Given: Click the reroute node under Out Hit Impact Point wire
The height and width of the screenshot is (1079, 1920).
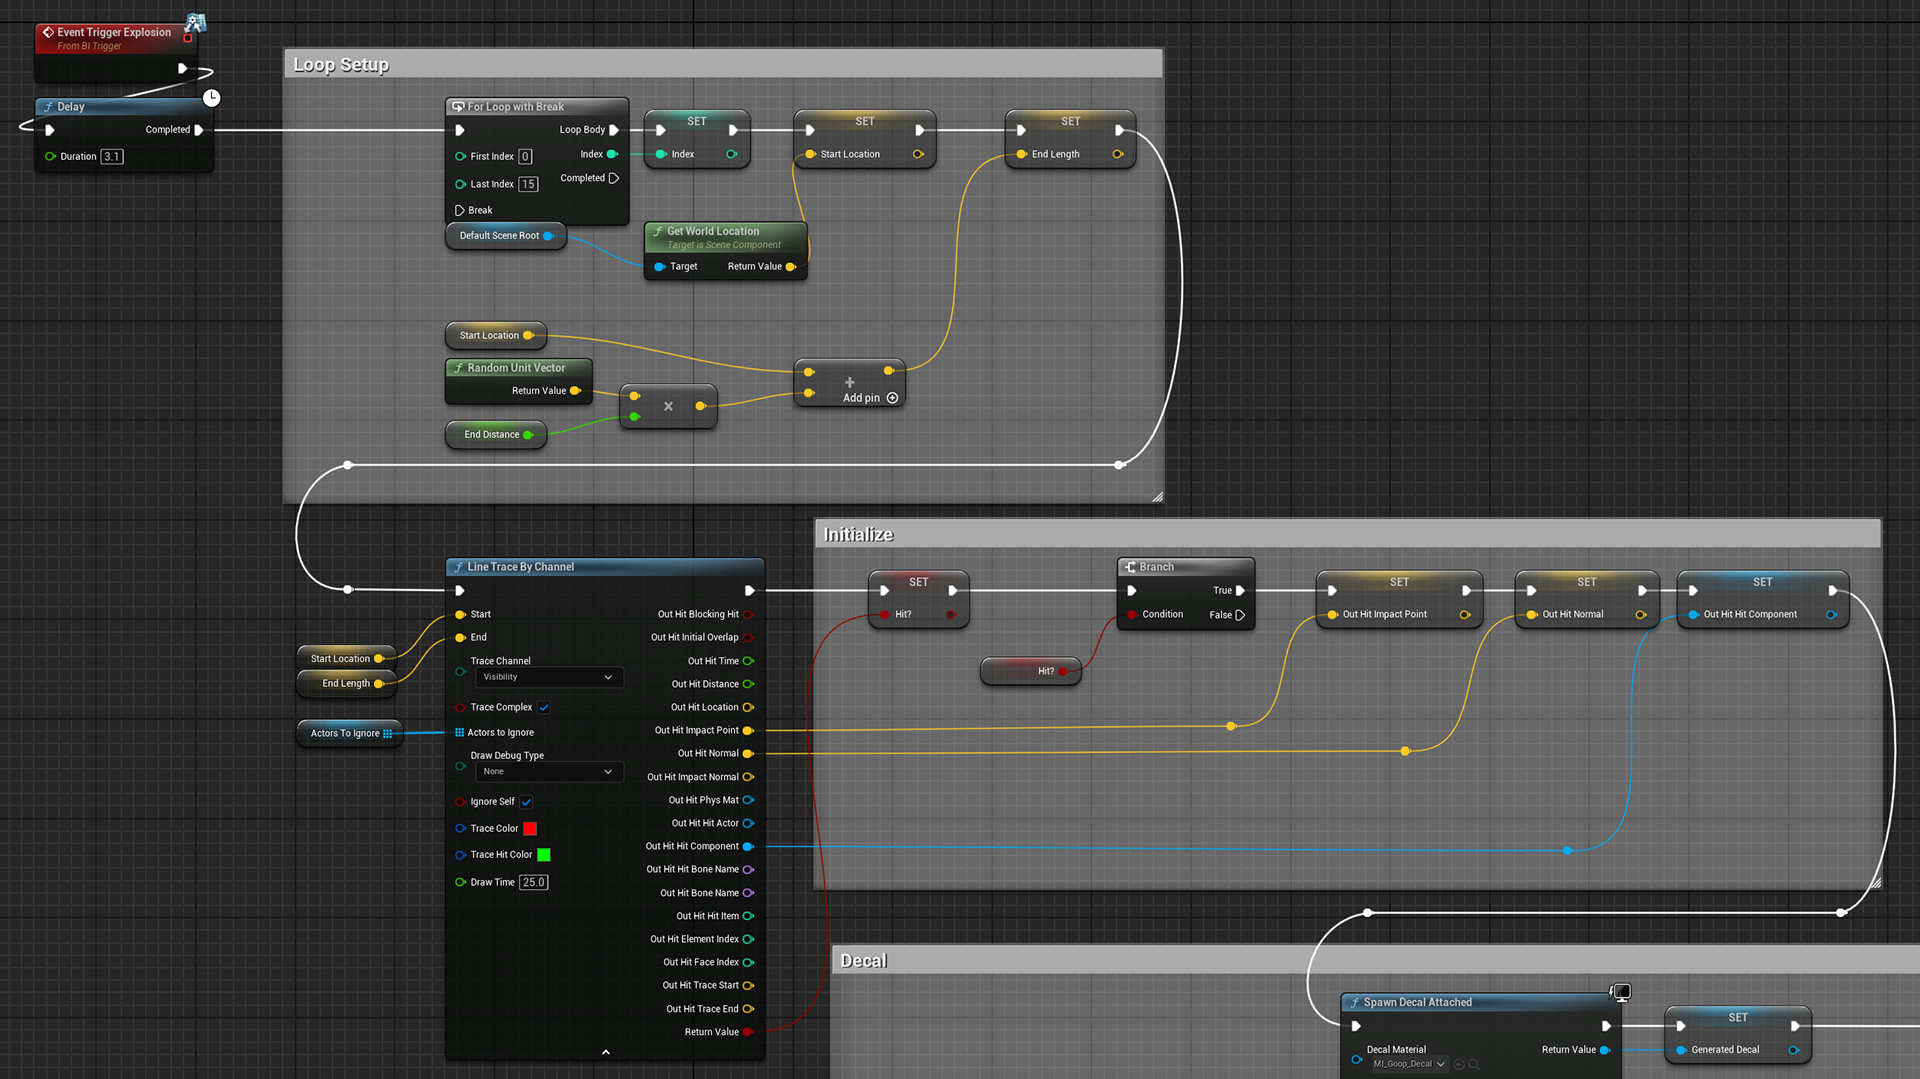Looking at the screenshot, I should (1231, 726).
